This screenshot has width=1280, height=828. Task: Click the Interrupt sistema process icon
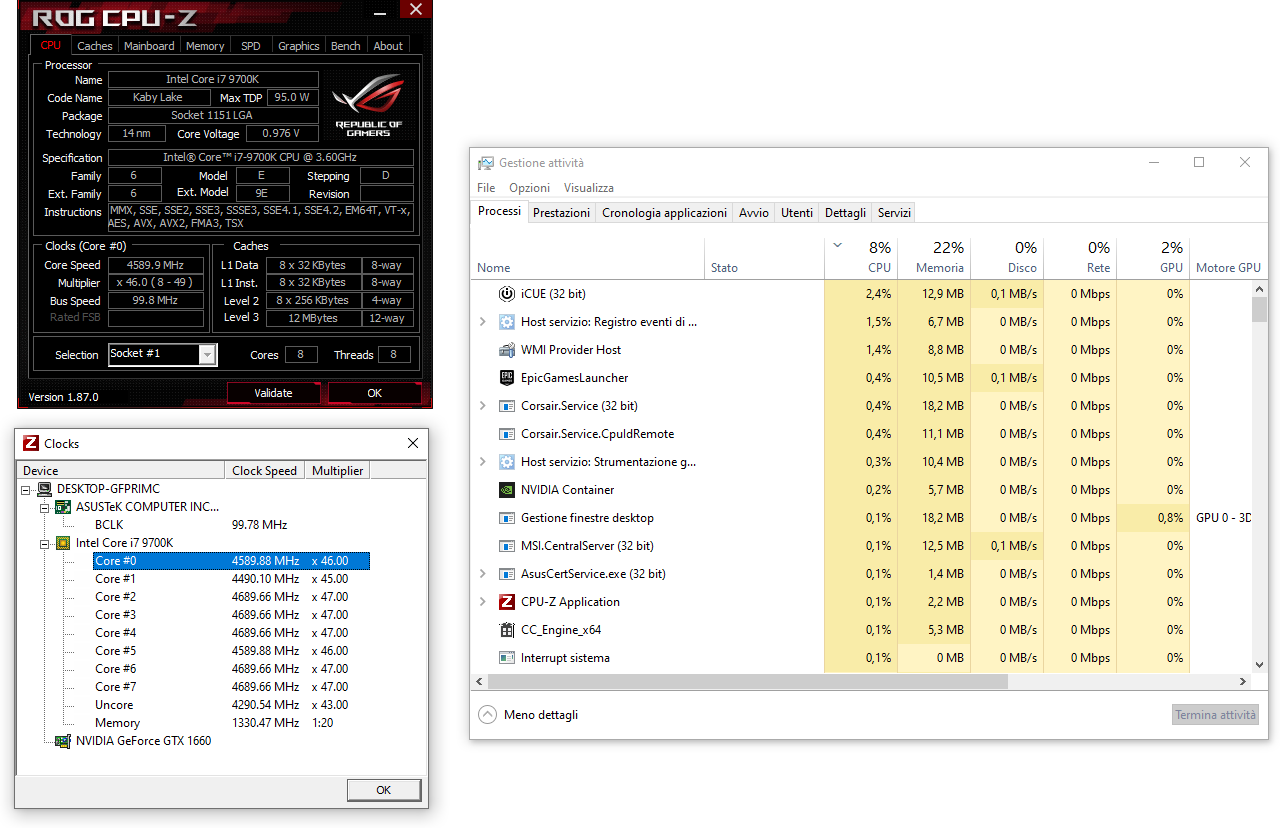point(508,657)
